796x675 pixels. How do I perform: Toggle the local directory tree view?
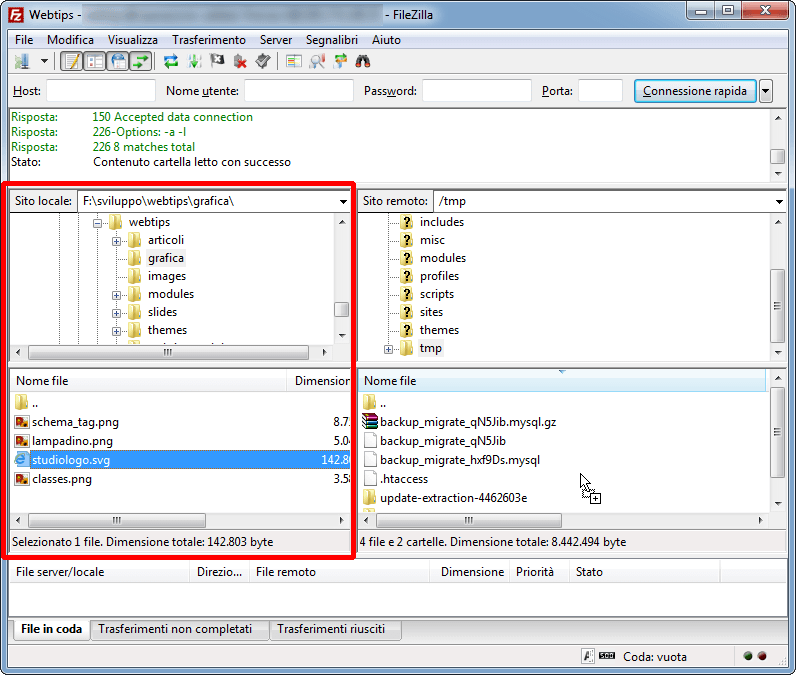click(x=95, y=62)
